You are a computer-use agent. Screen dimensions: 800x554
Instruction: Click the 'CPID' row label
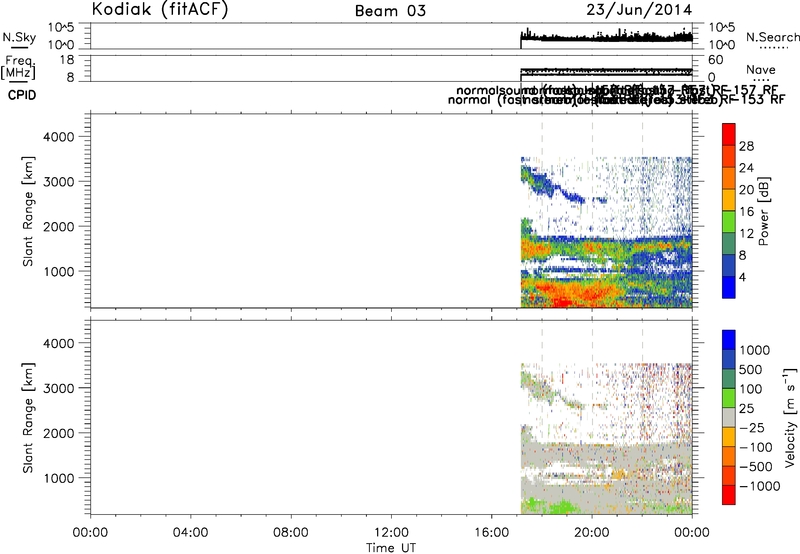point(22,95)
